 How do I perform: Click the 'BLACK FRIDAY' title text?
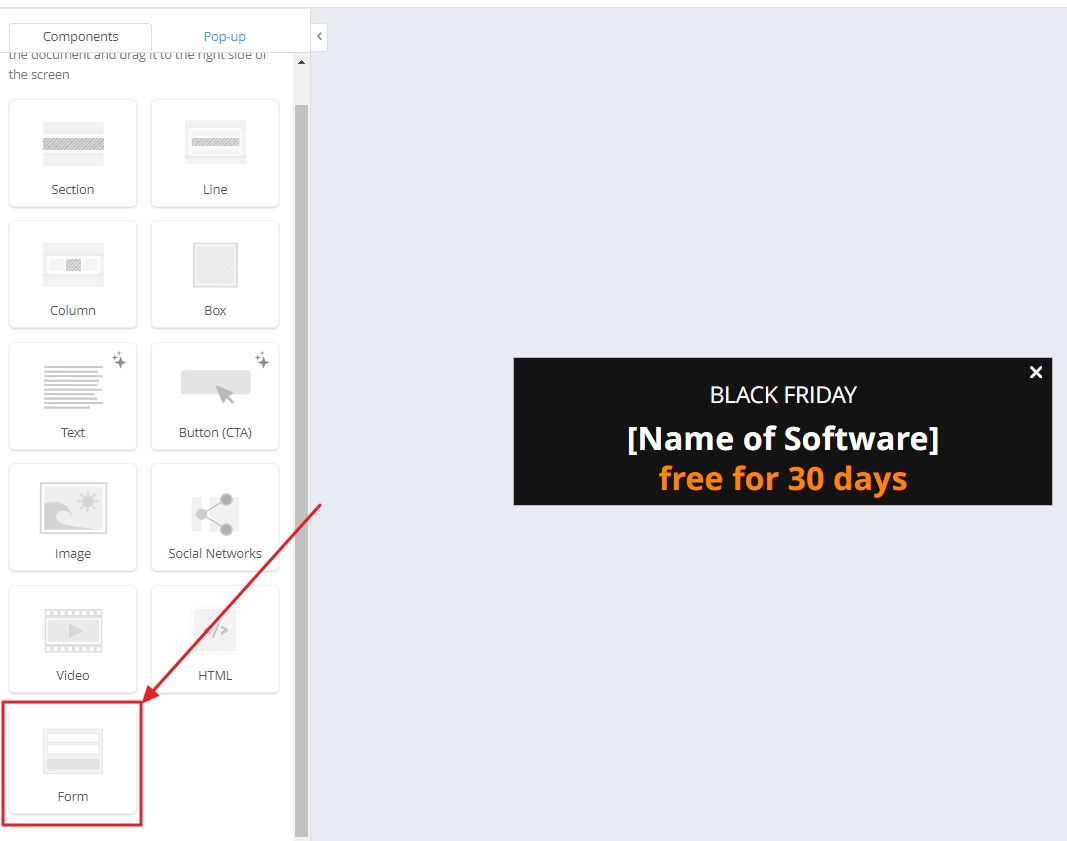pos(783,395)
